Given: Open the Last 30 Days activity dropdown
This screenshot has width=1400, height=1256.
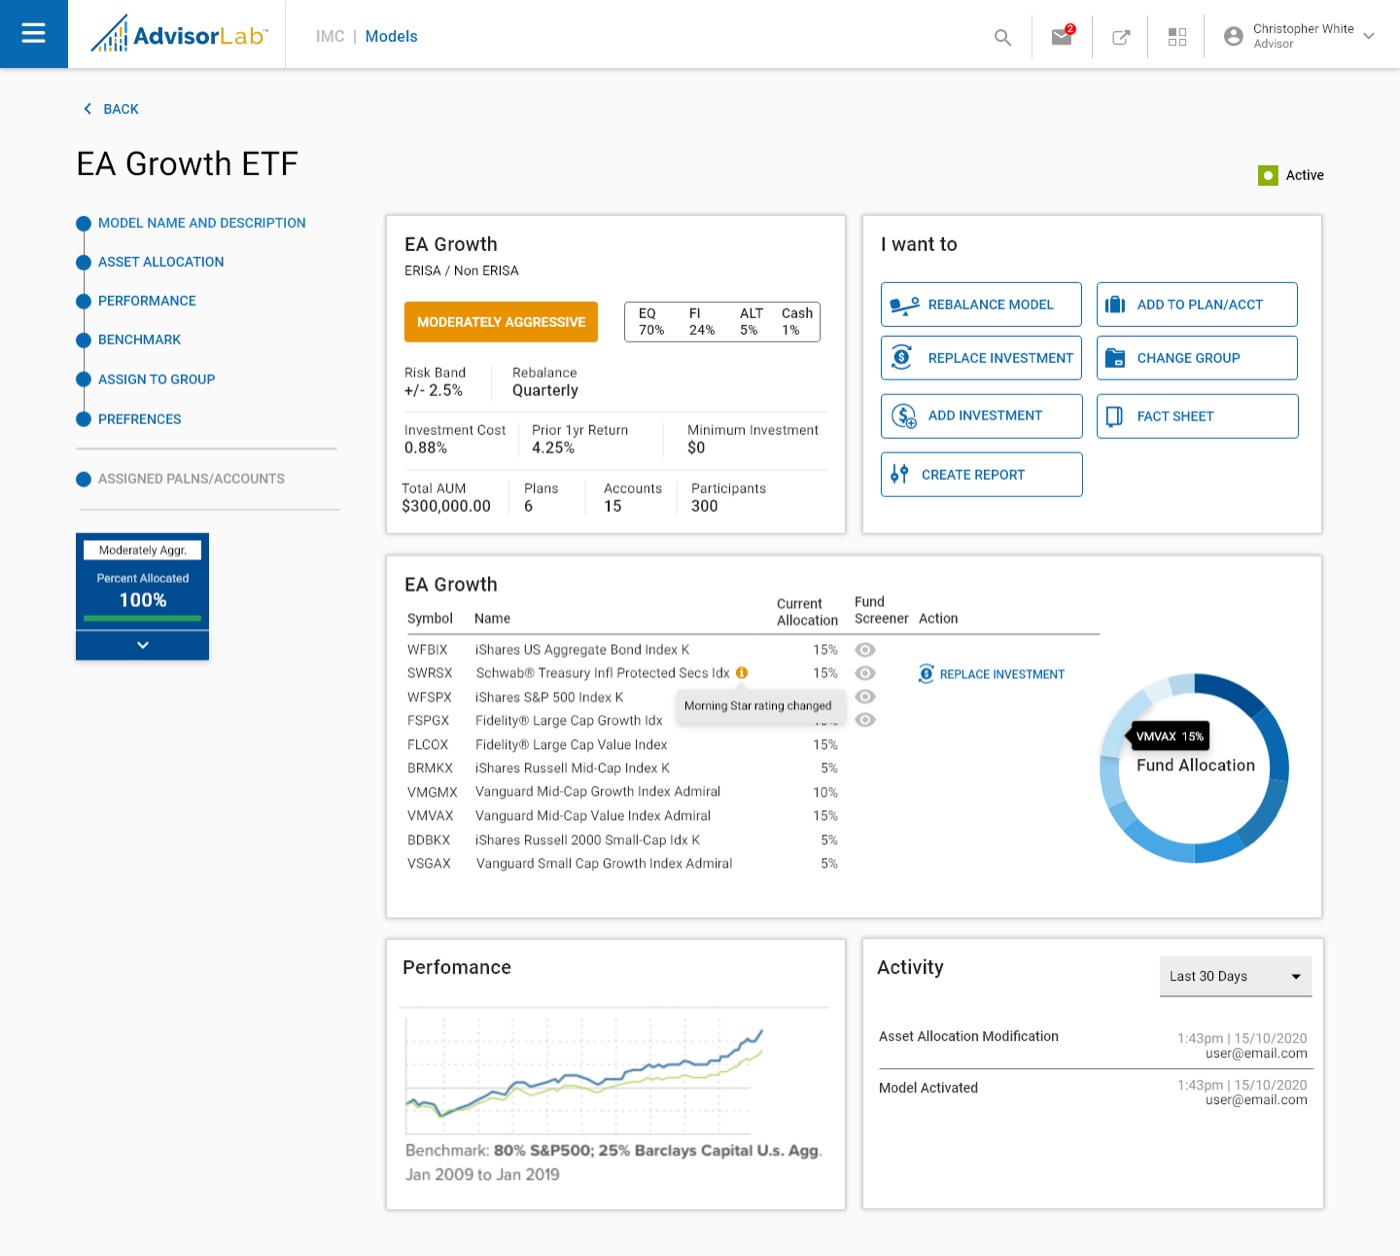Looking at the screenshot, I should (x=1235, y=976).
